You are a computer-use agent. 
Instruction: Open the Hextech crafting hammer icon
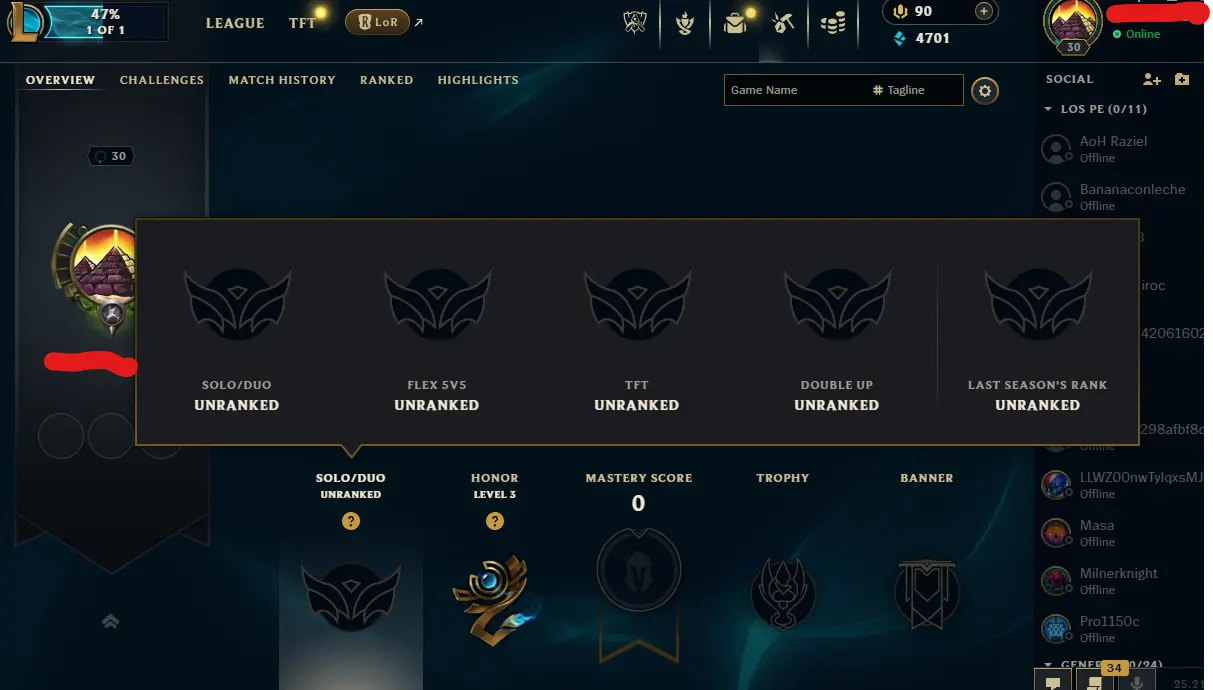tap(783, 23)
